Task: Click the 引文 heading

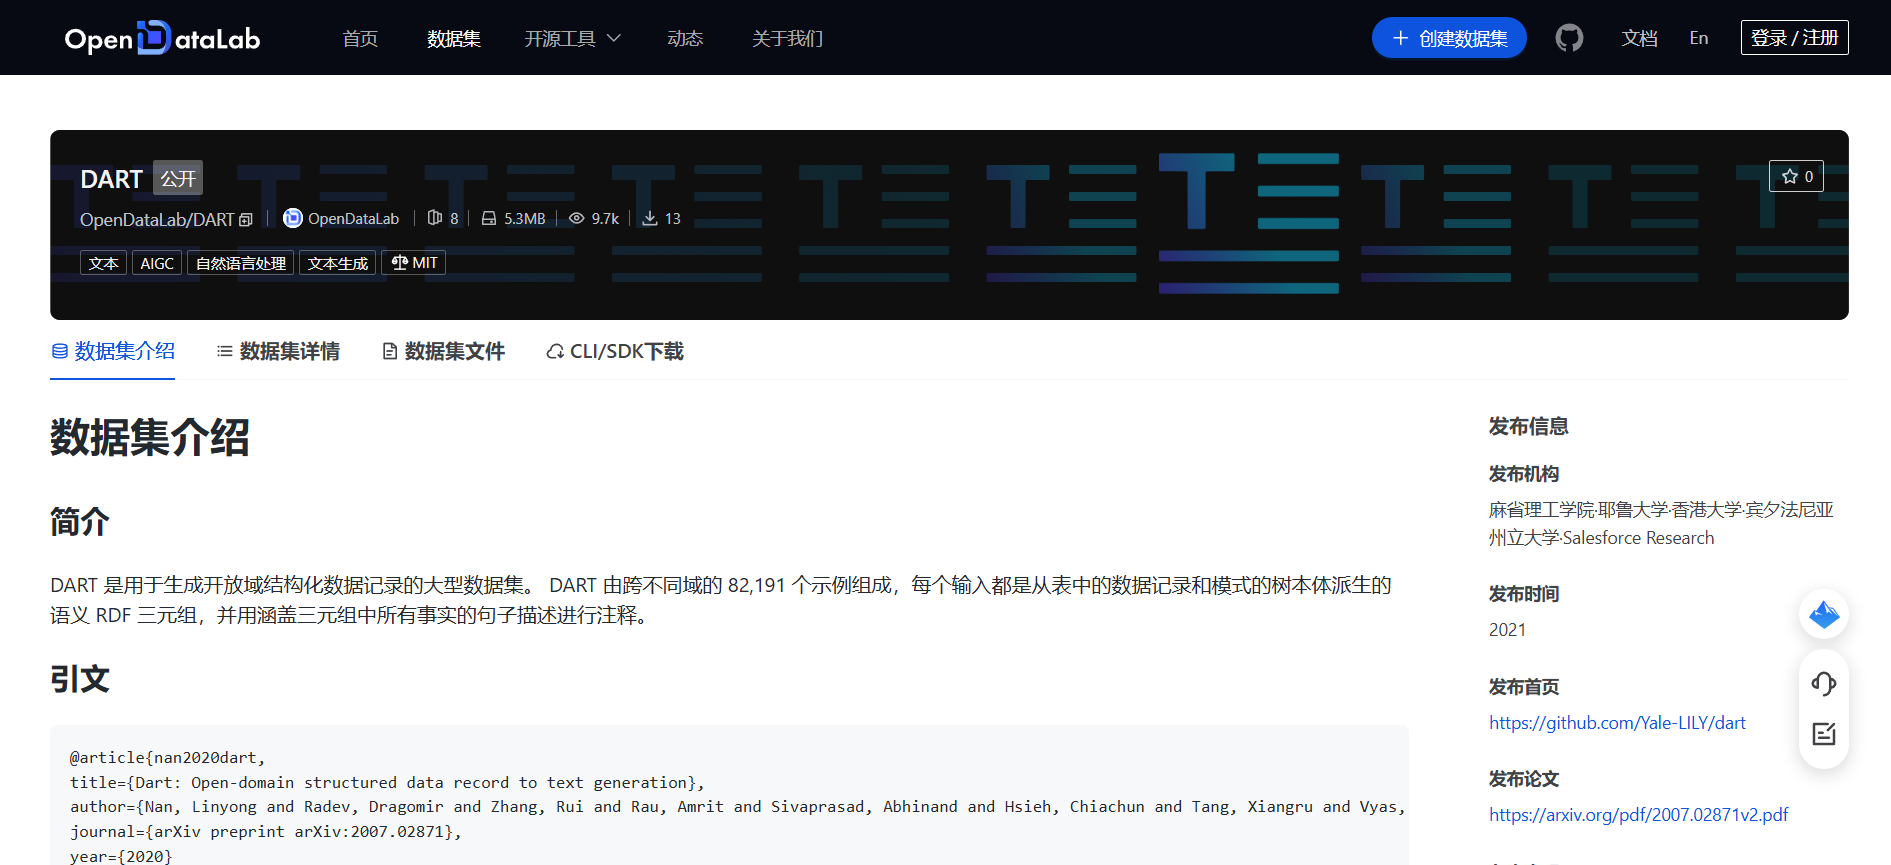Action: [80, 679]
